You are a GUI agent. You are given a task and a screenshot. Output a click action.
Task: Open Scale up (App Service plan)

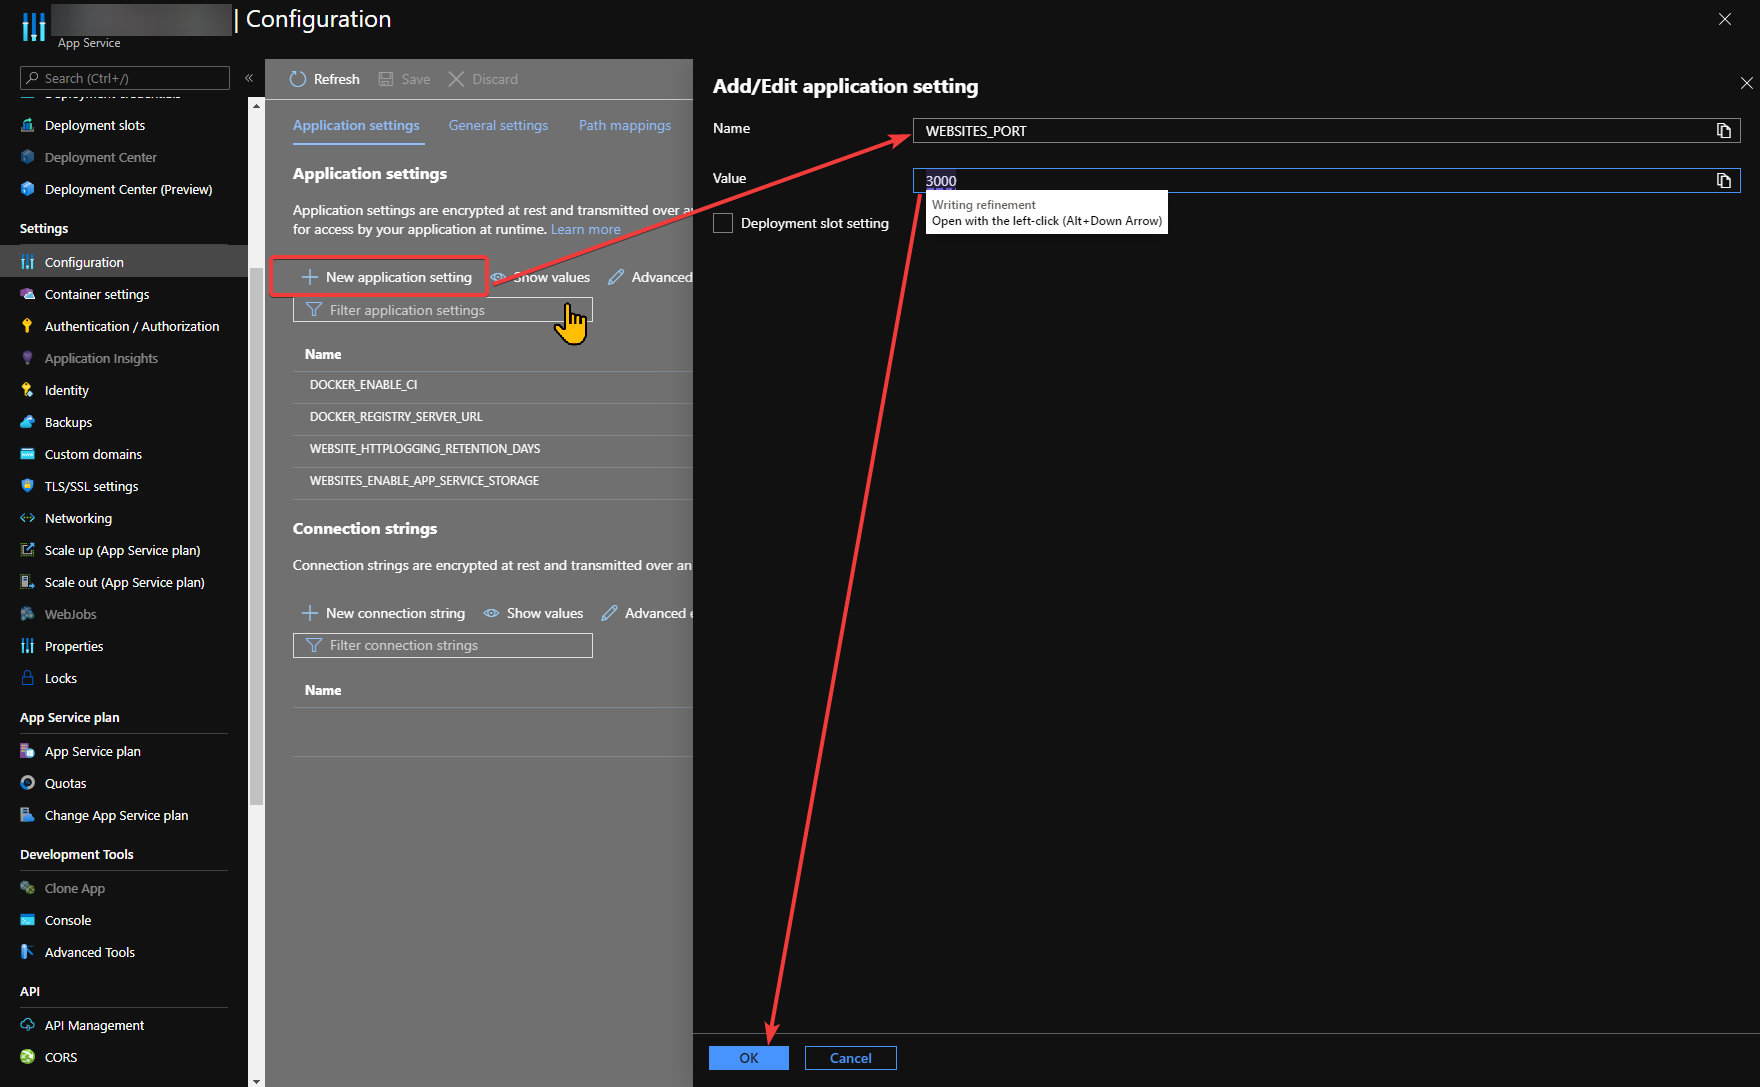click(x=122, y=550)
